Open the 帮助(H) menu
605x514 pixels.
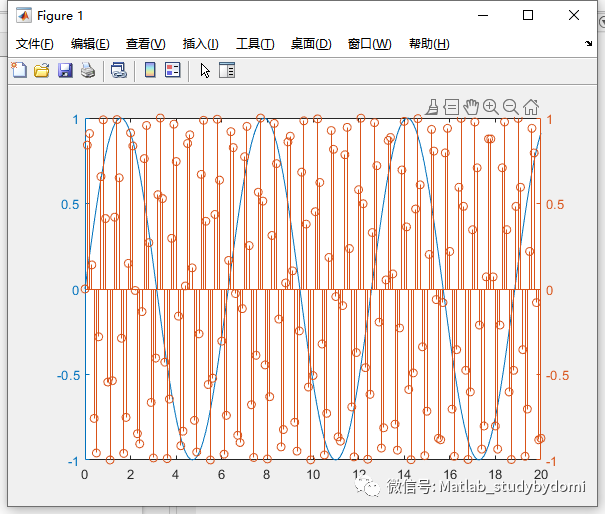(429, 44)
